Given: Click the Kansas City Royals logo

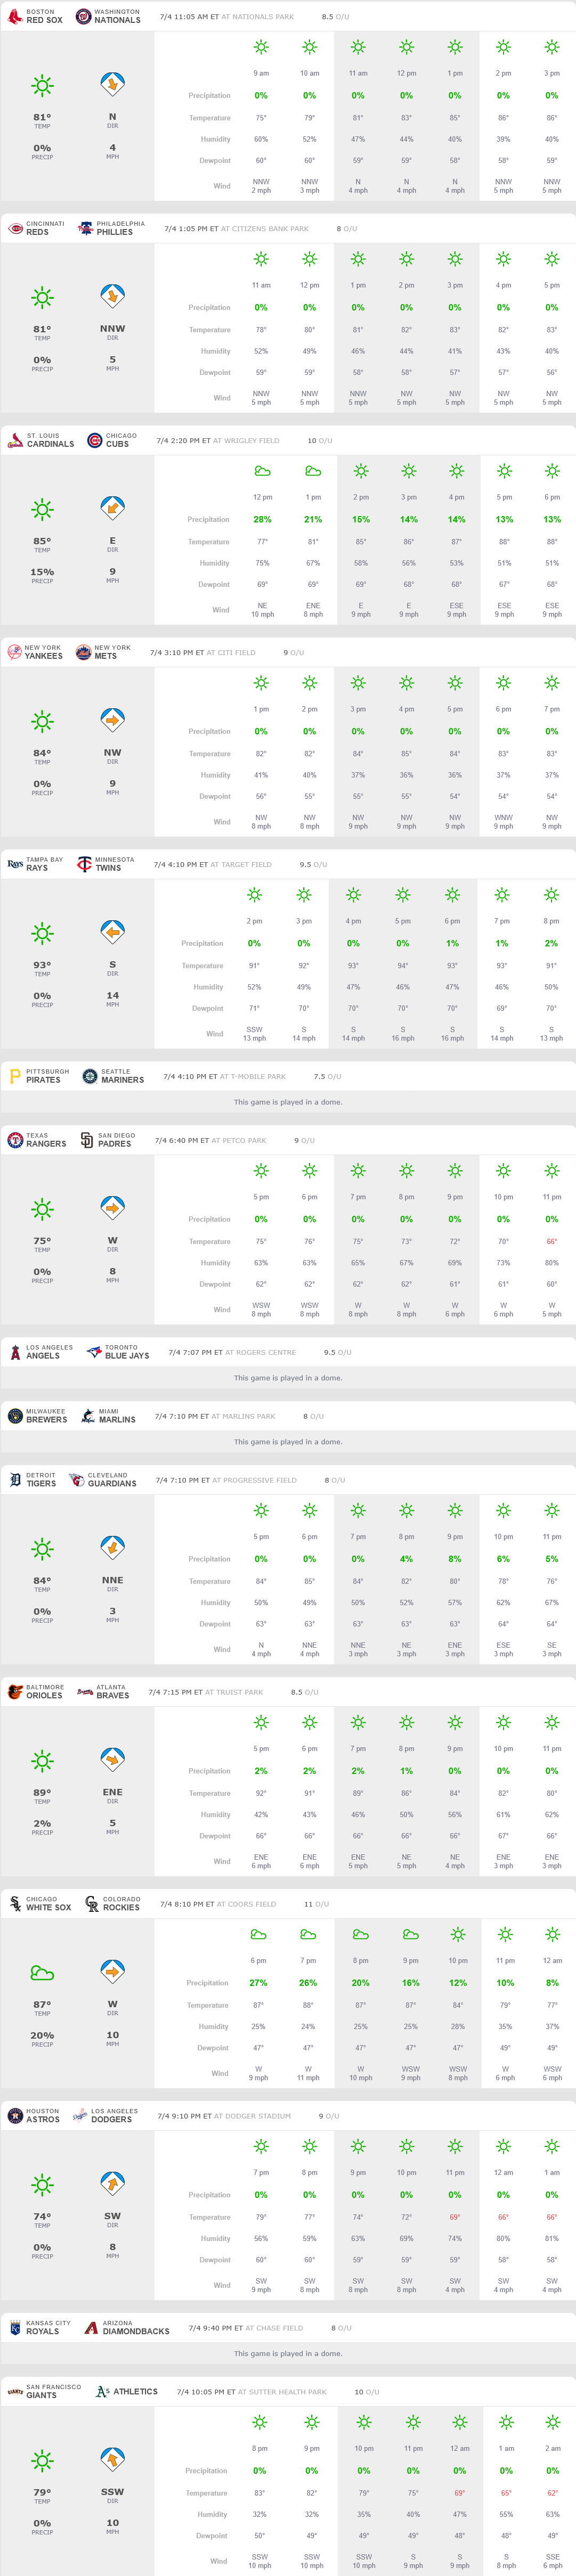Looking at the screenshot, I should coord(15,2329).
